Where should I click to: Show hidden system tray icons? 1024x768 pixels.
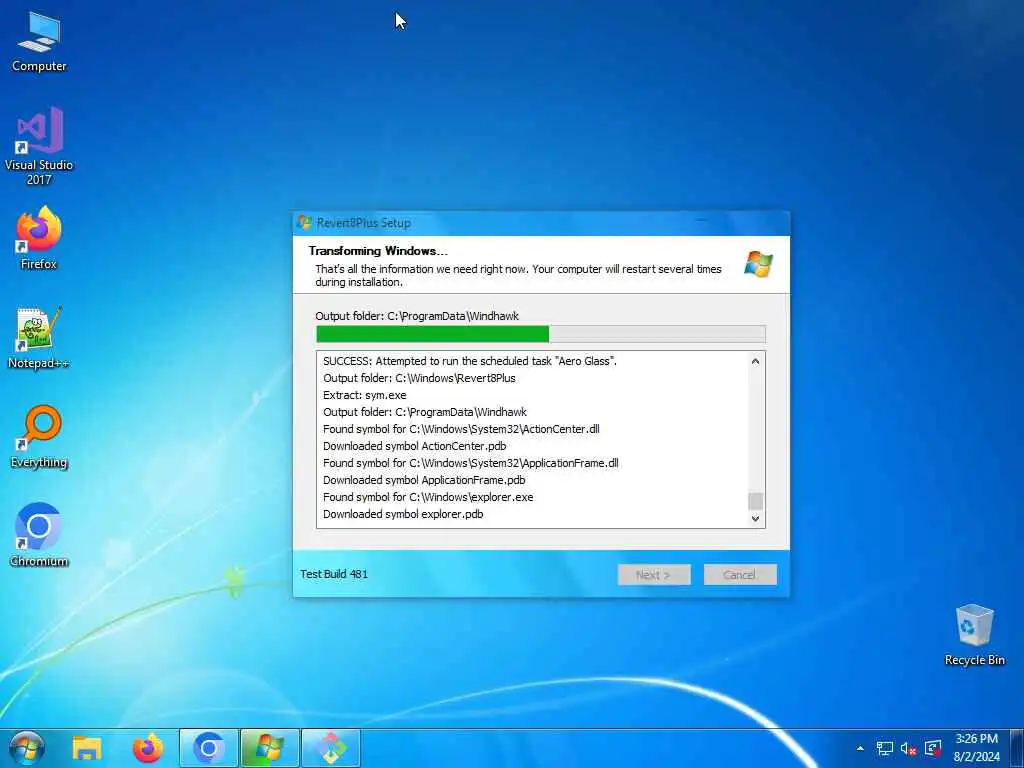point(860,748)
